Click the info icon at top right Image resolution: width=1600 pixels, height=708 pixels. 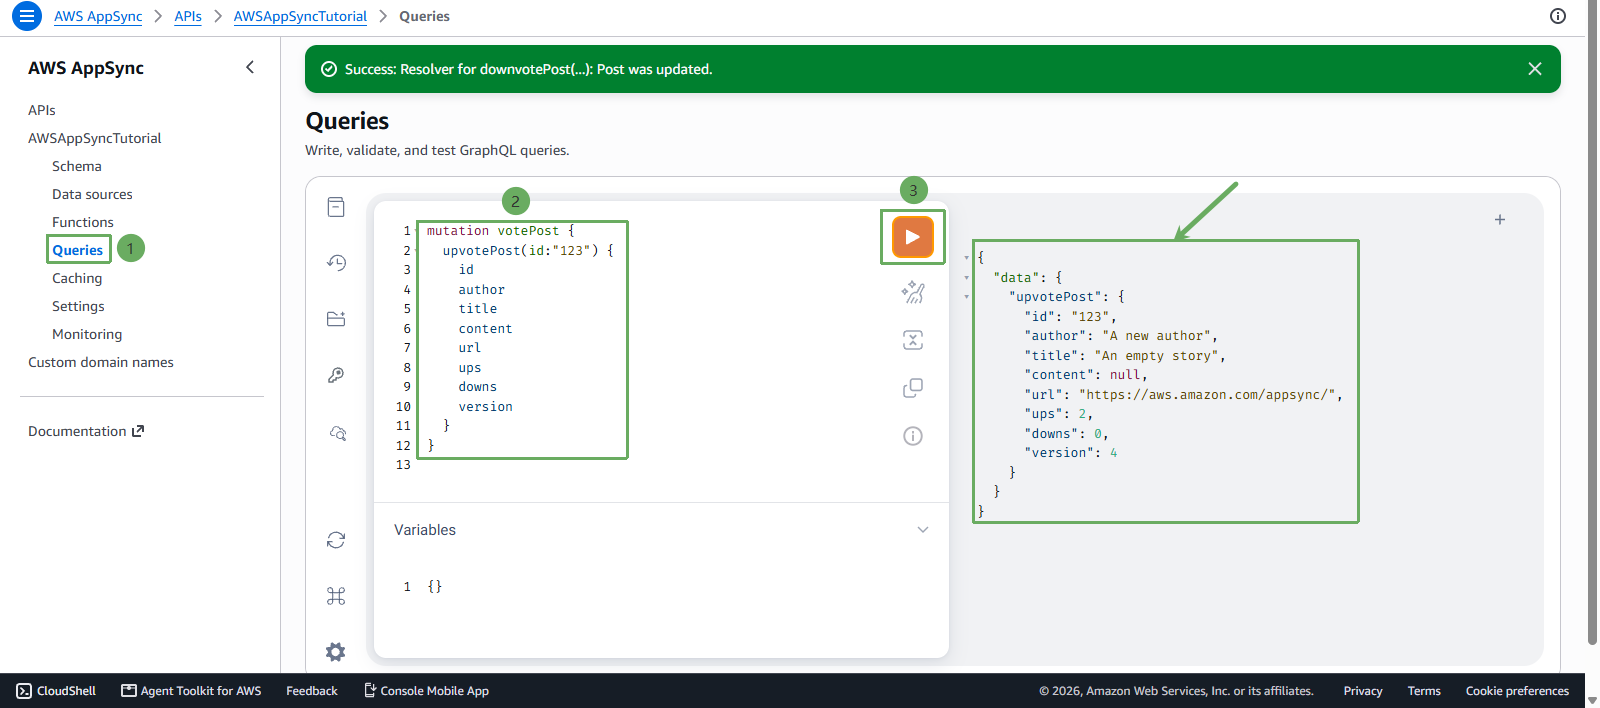pos(1558,16)
